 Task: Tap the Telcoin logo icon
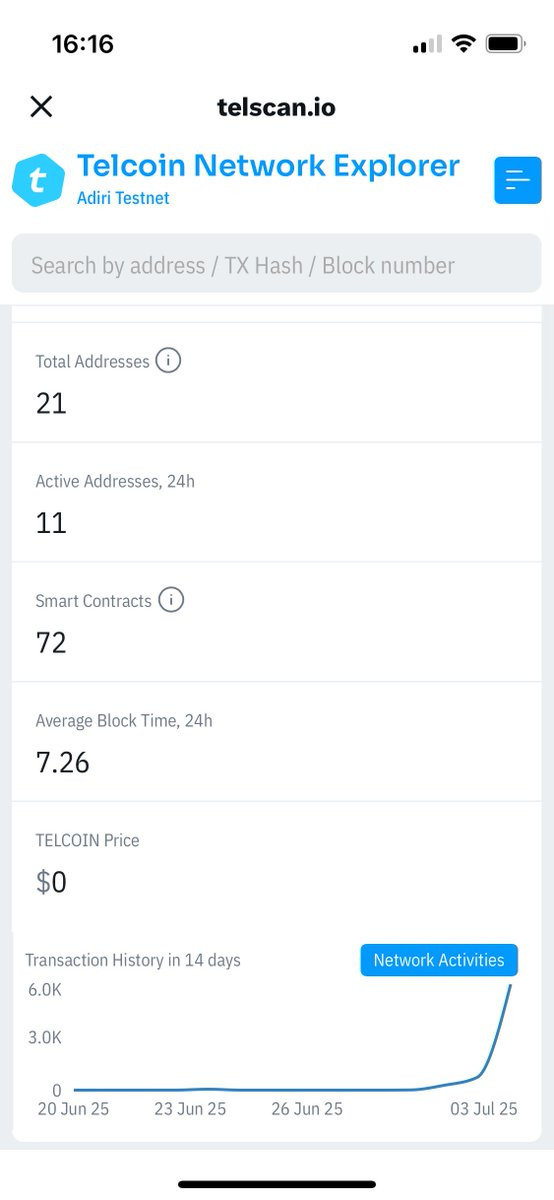pos(38,180)
